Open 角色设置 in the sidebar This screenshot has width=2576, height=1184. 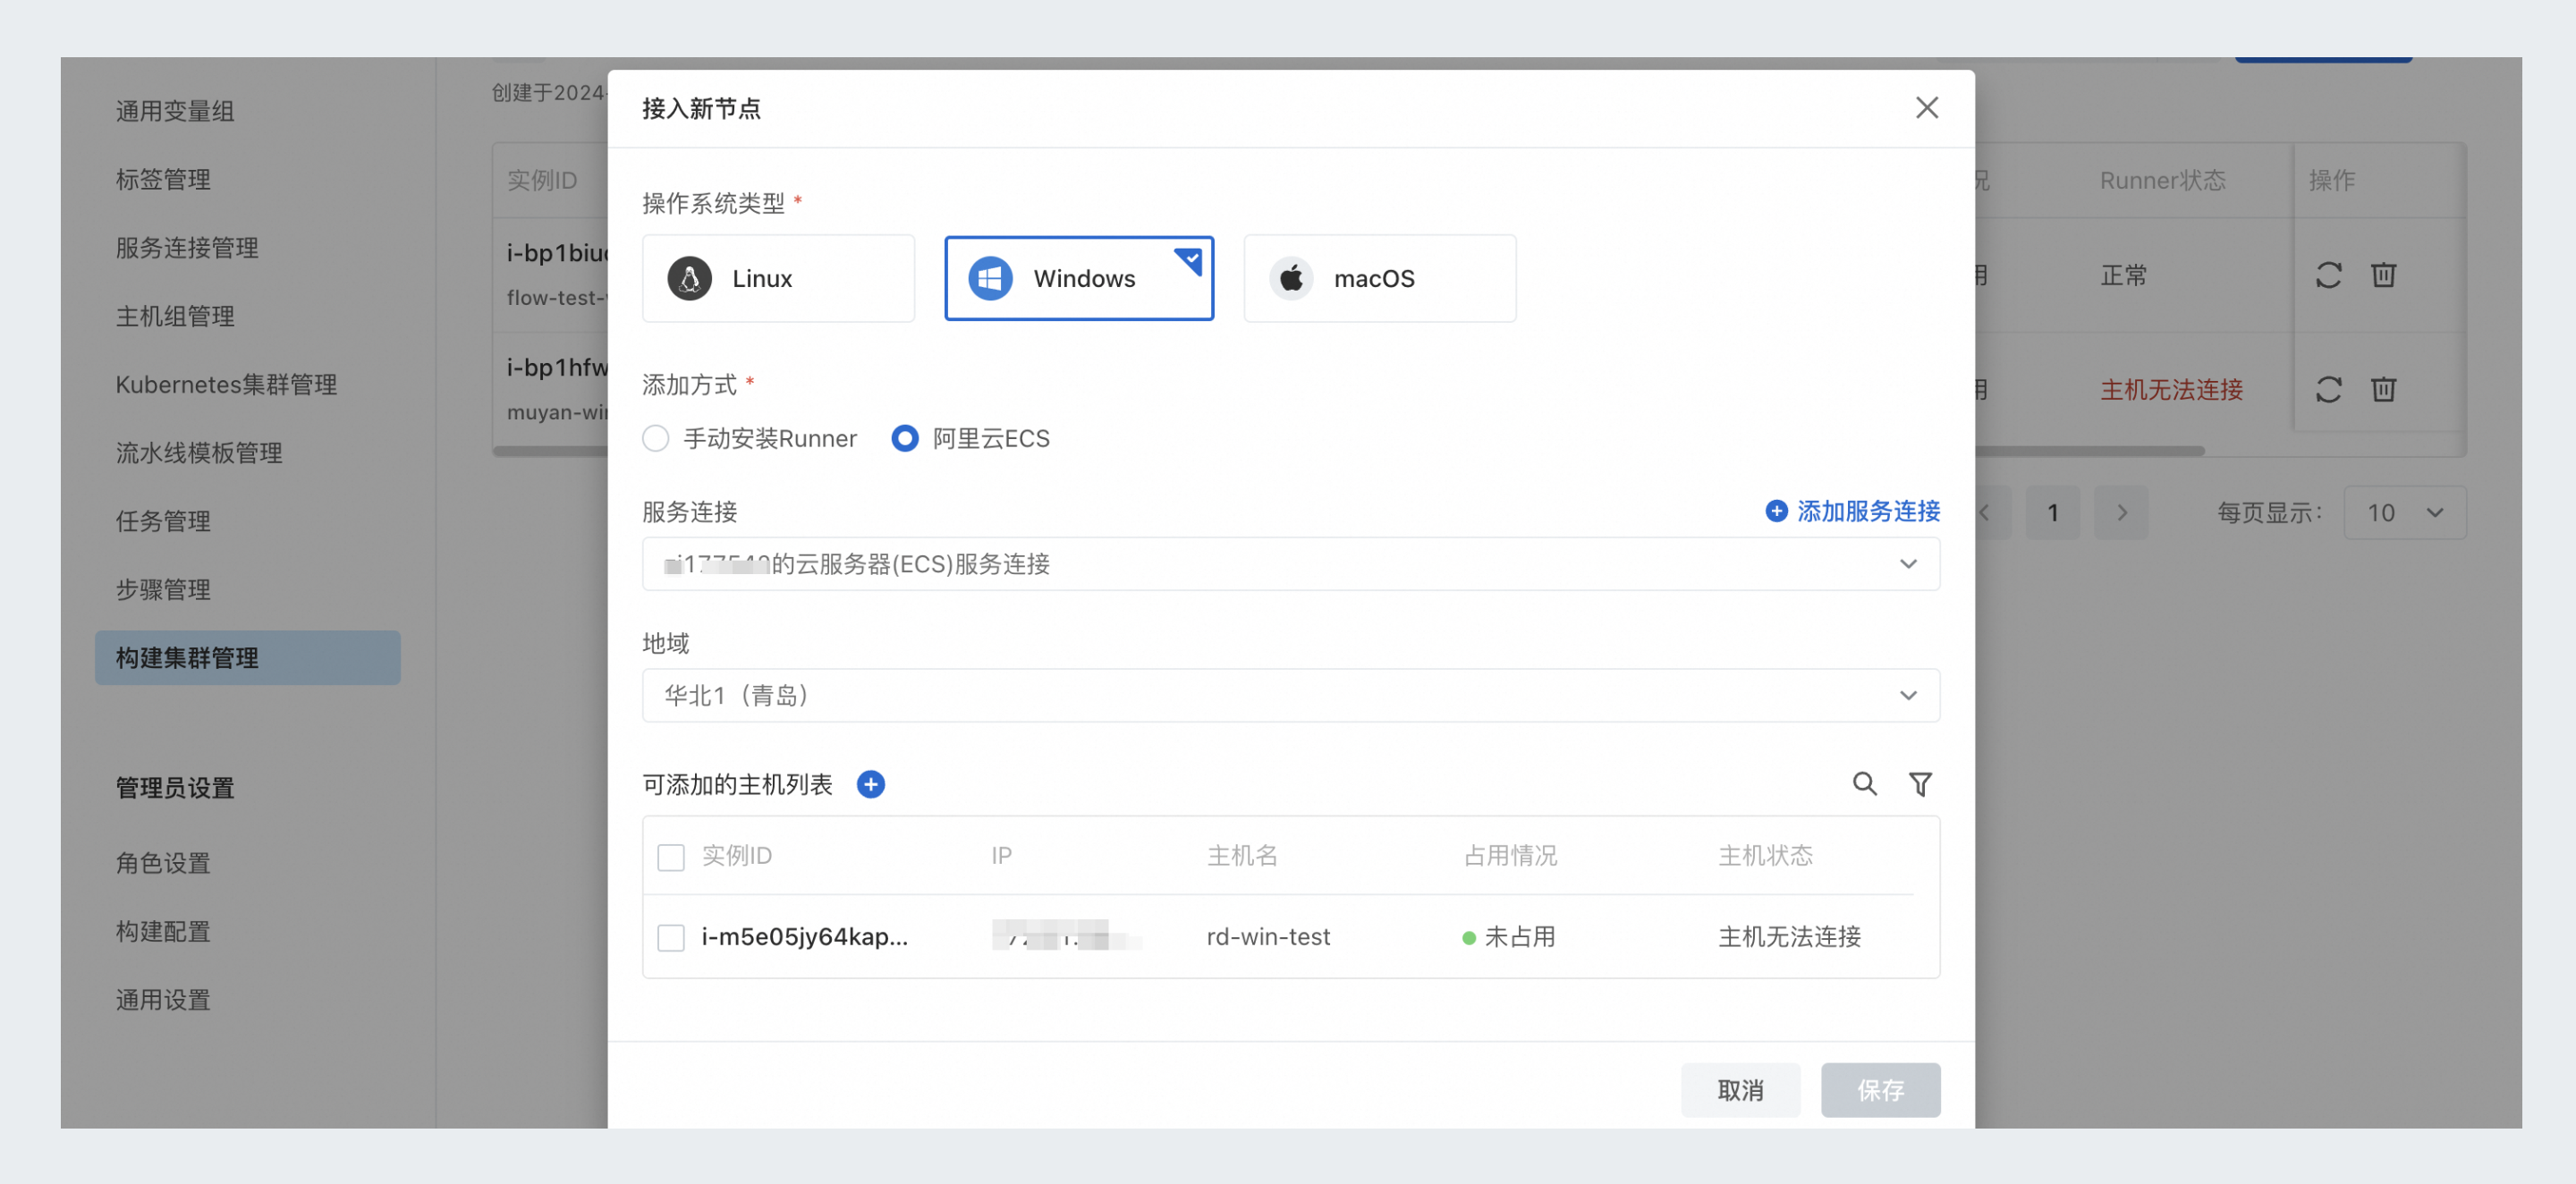coord(163,862)
